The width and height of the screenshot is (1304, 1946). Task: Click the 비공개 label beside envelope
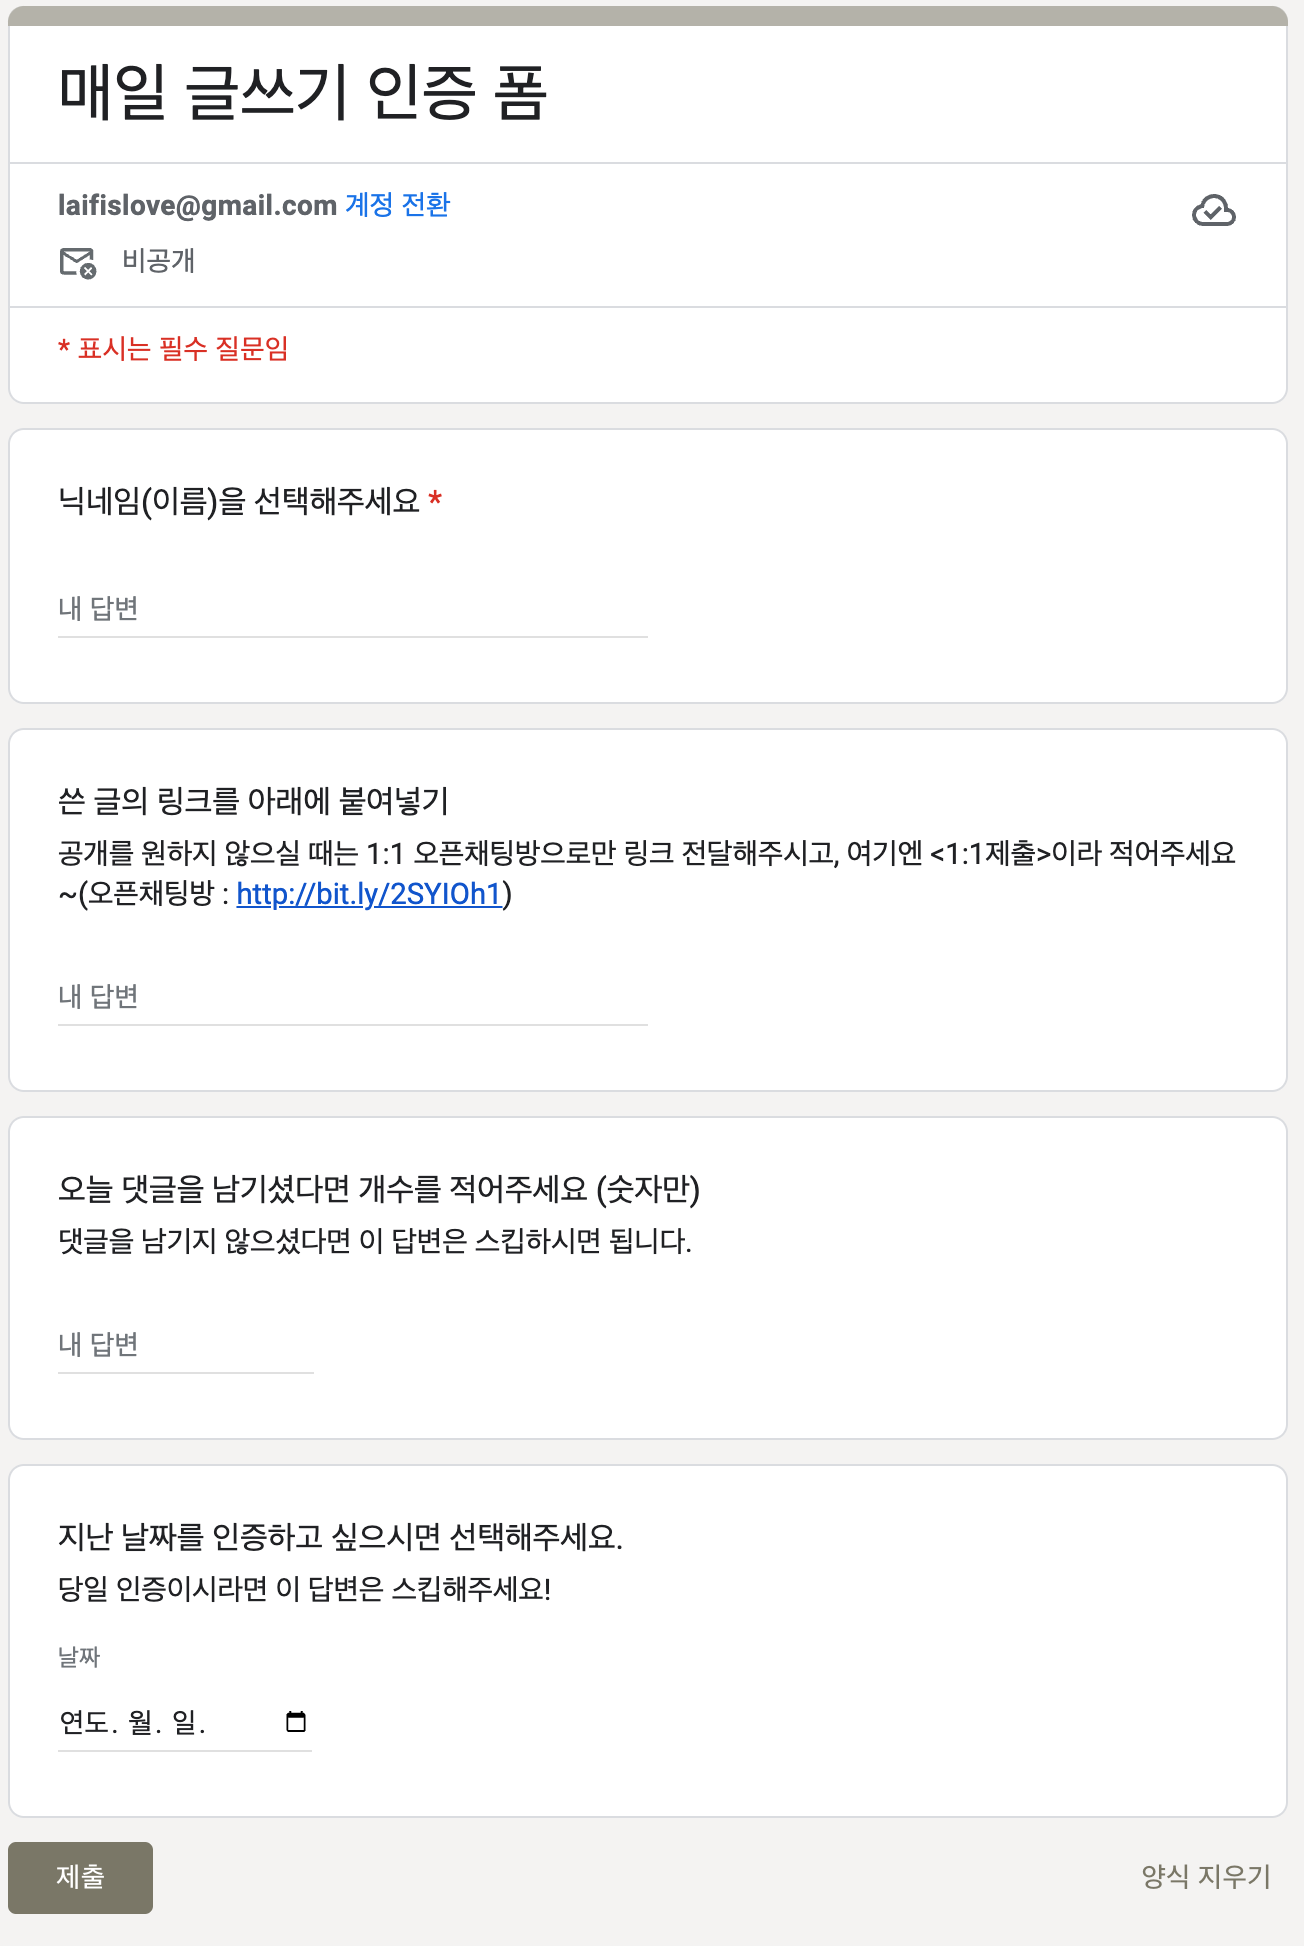[158, 261]
